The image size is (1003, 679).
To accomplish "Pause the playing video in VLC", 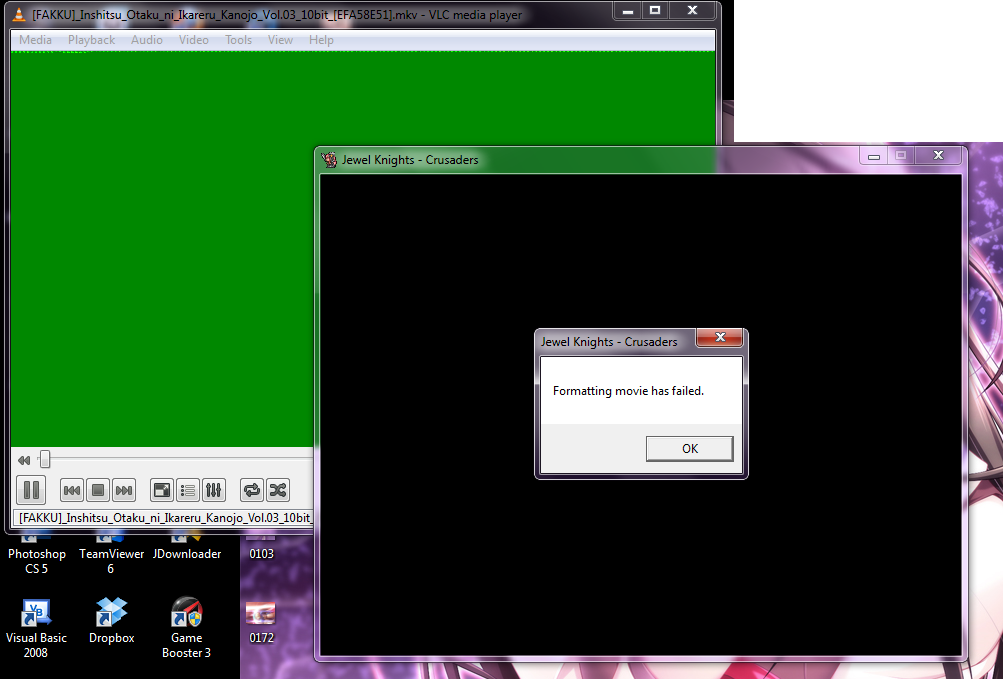I will pos(31,490).
